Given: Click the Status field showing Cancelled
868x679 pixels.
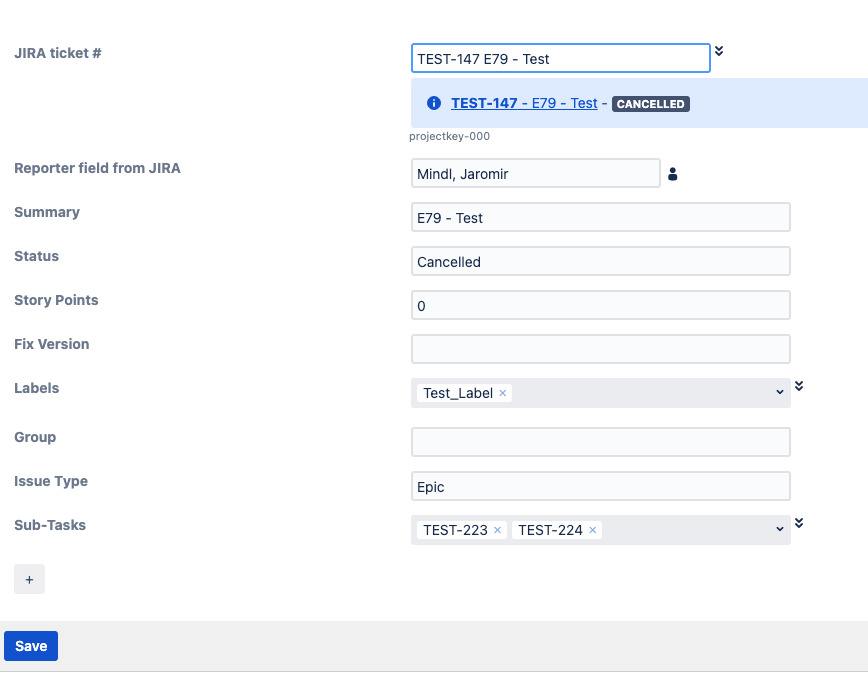Looking at the screenshot, I should (601, 261).
